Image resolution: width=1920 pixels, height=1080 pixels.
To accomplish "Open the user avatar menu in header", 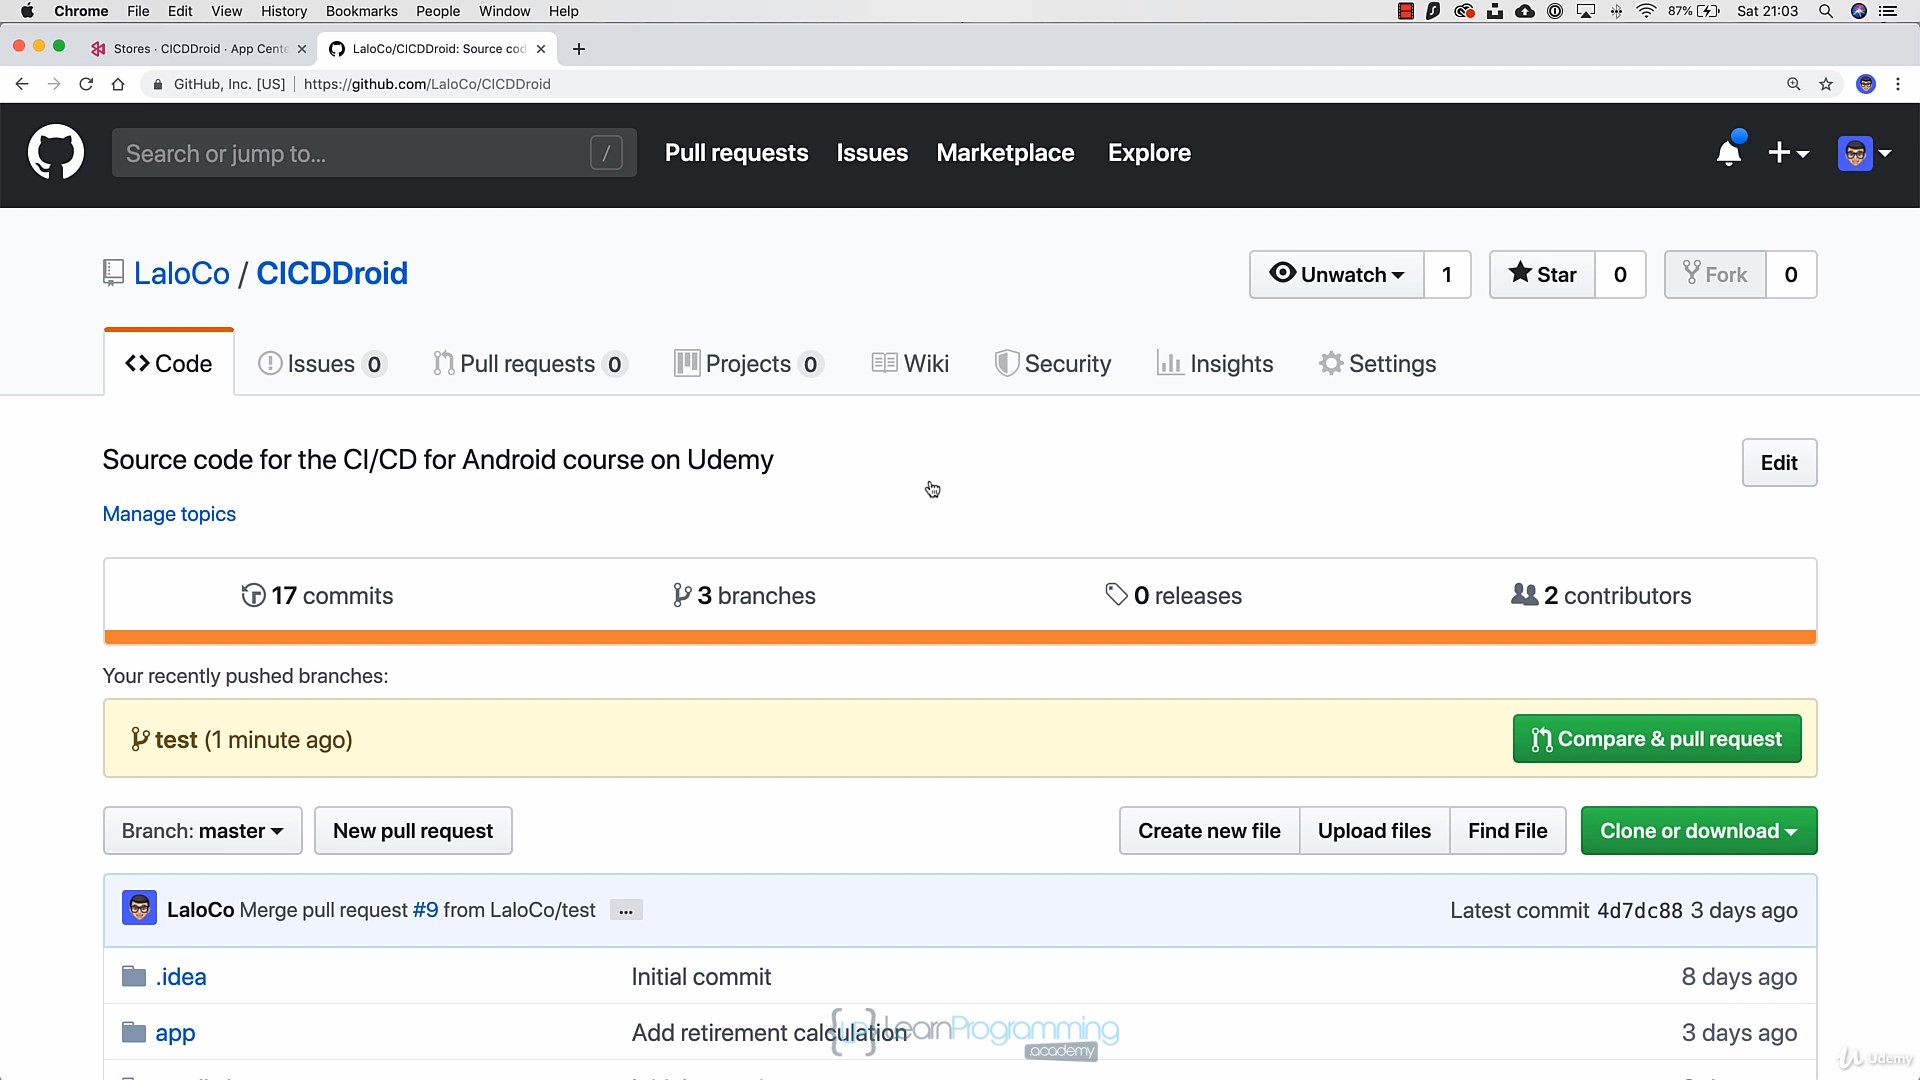I will (x=1864, y=153).
